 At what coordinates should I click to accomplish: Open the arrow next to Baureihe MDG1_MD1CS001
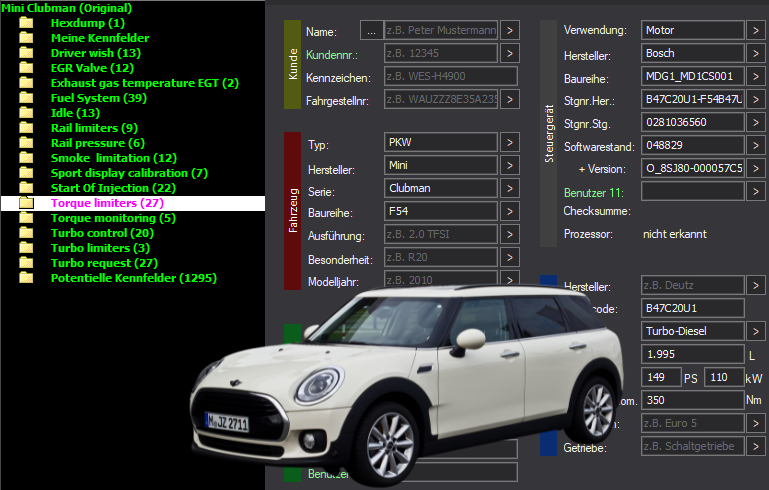coord(756,76)
